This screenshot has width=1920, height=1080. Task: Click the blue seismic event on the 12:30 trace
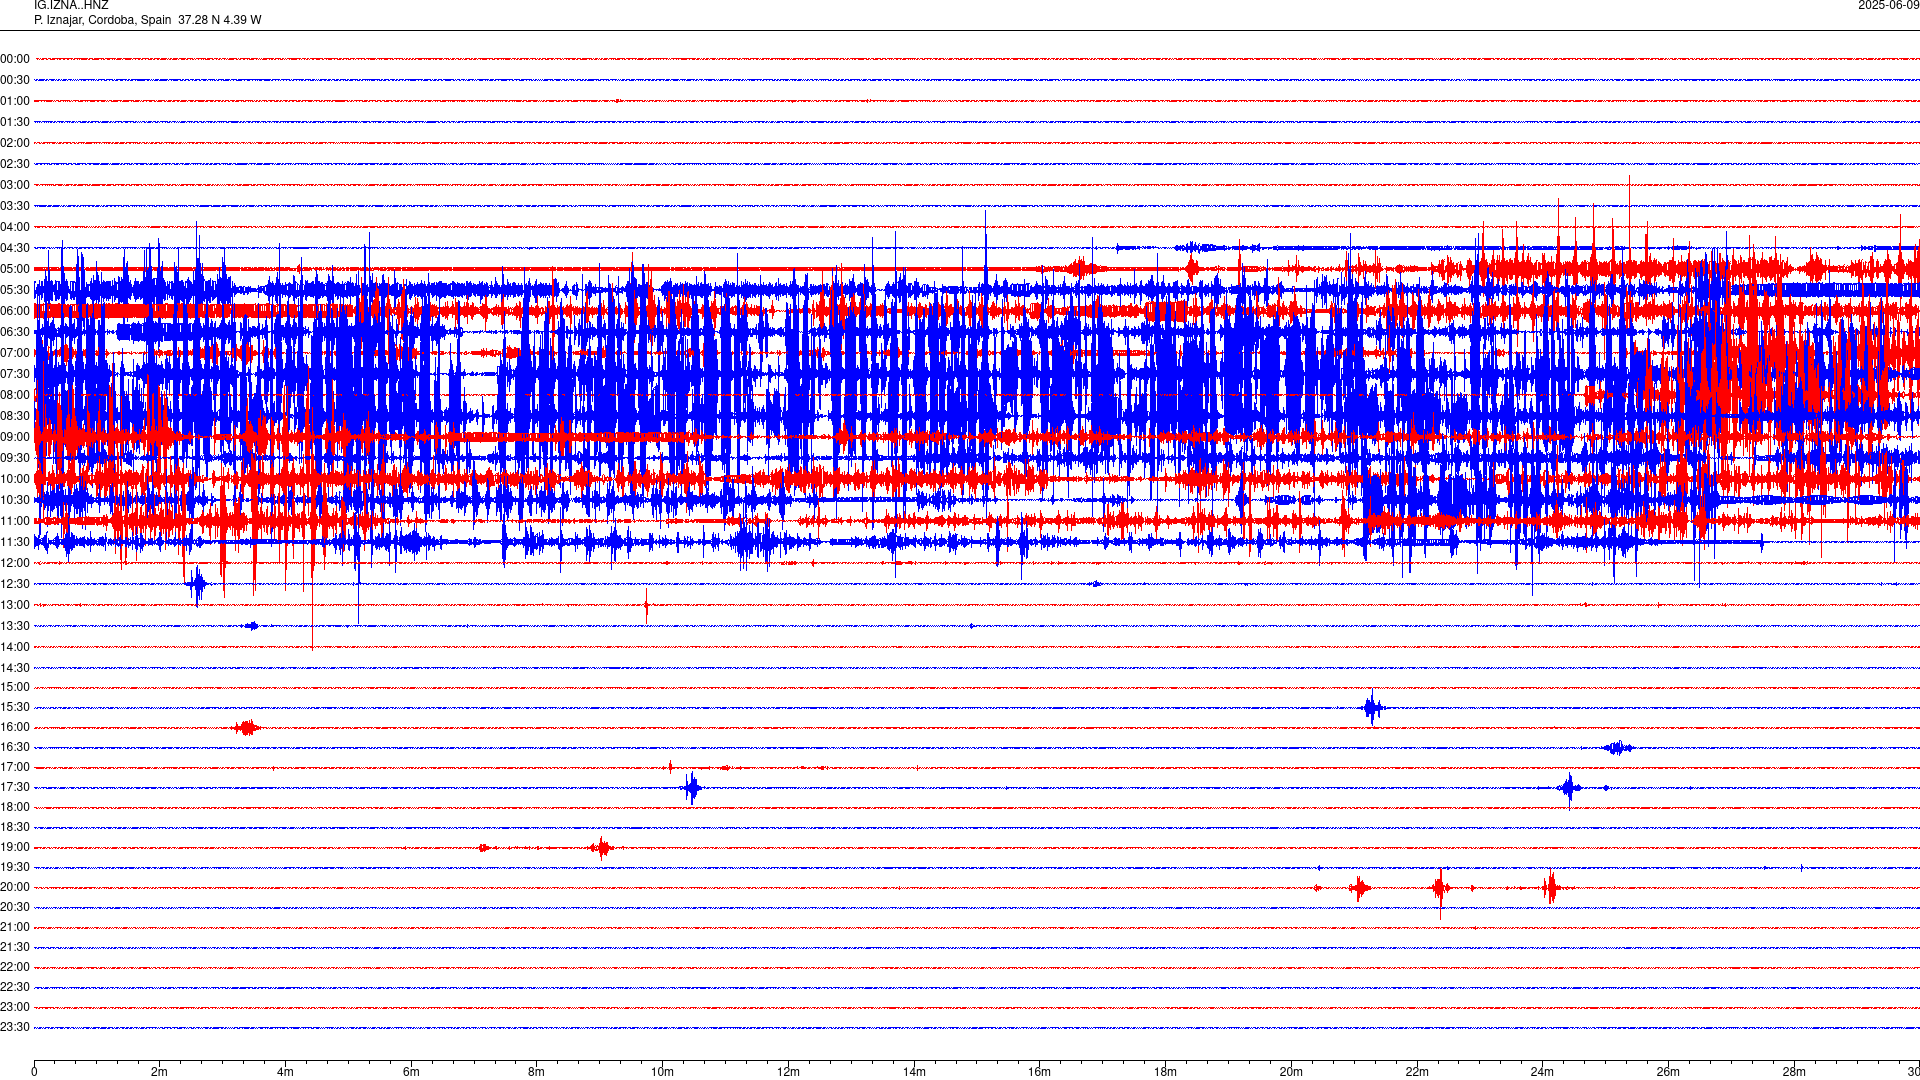pyautogui.click(x=197, y=584)
